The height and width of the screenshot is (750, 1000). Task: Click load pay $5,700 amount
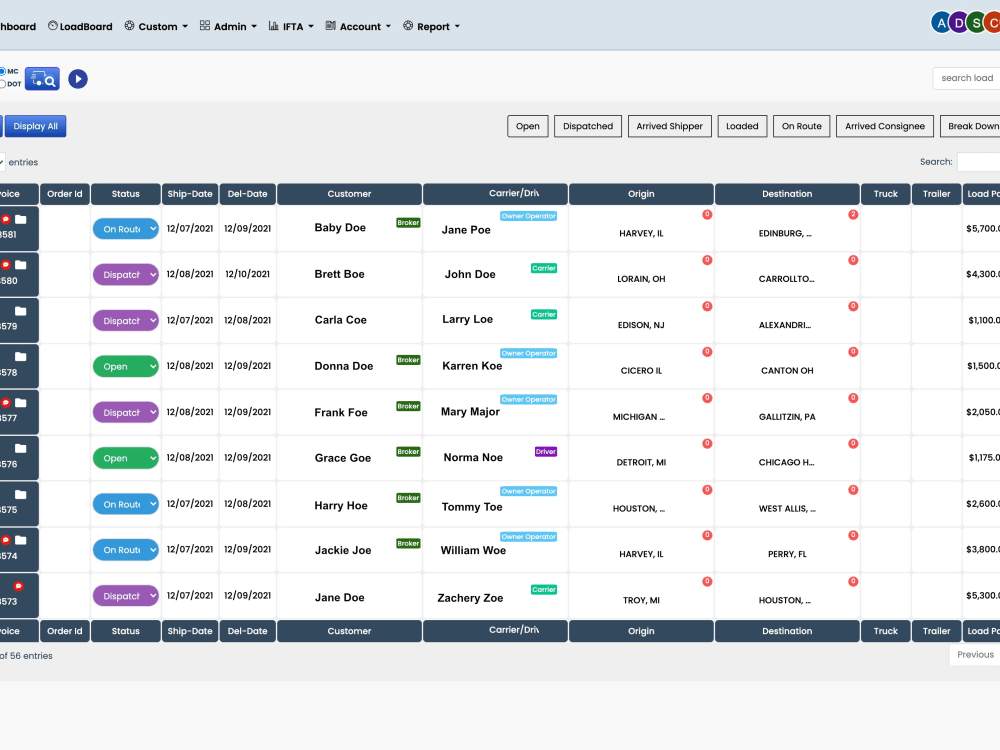[x=983, y=228]
